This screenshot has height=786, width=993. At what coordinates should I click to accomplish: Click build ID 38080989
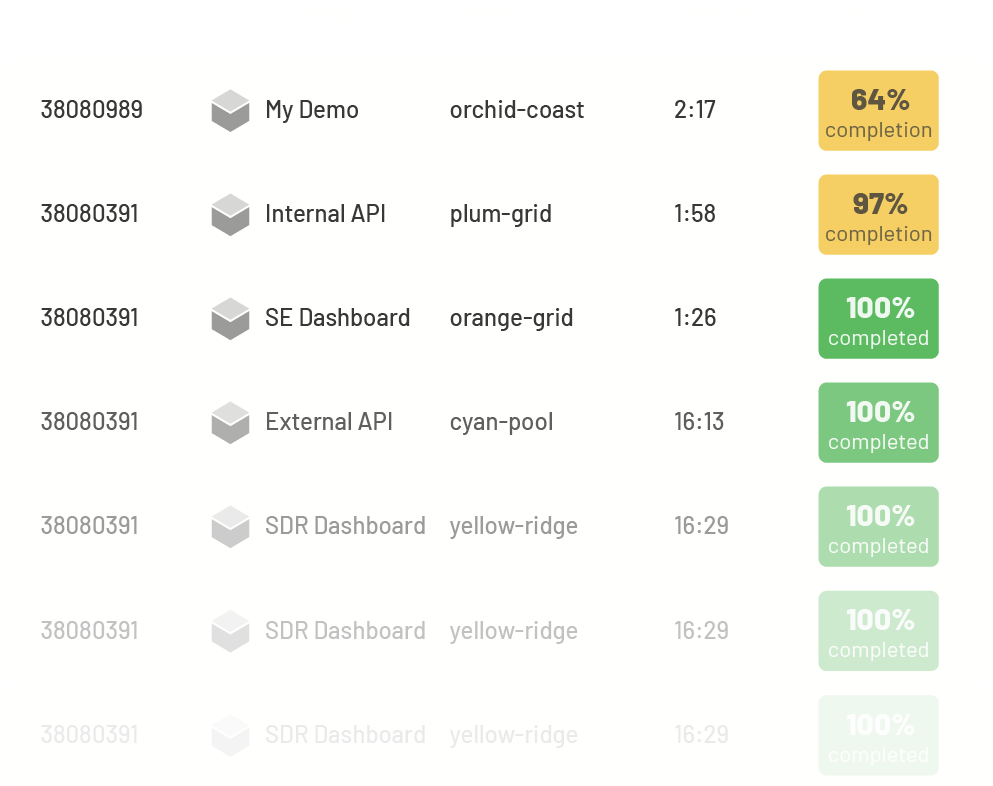tap(91, 110)
